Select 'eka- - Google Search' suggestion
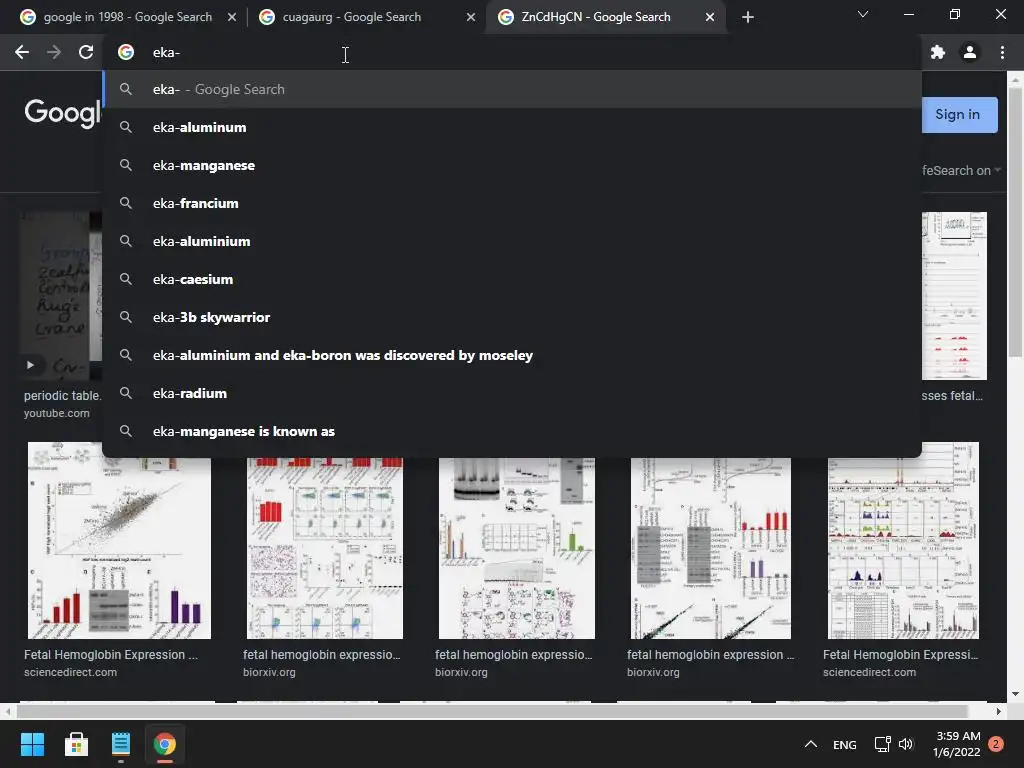The image size is (1024, 768). tap(512, 89)
